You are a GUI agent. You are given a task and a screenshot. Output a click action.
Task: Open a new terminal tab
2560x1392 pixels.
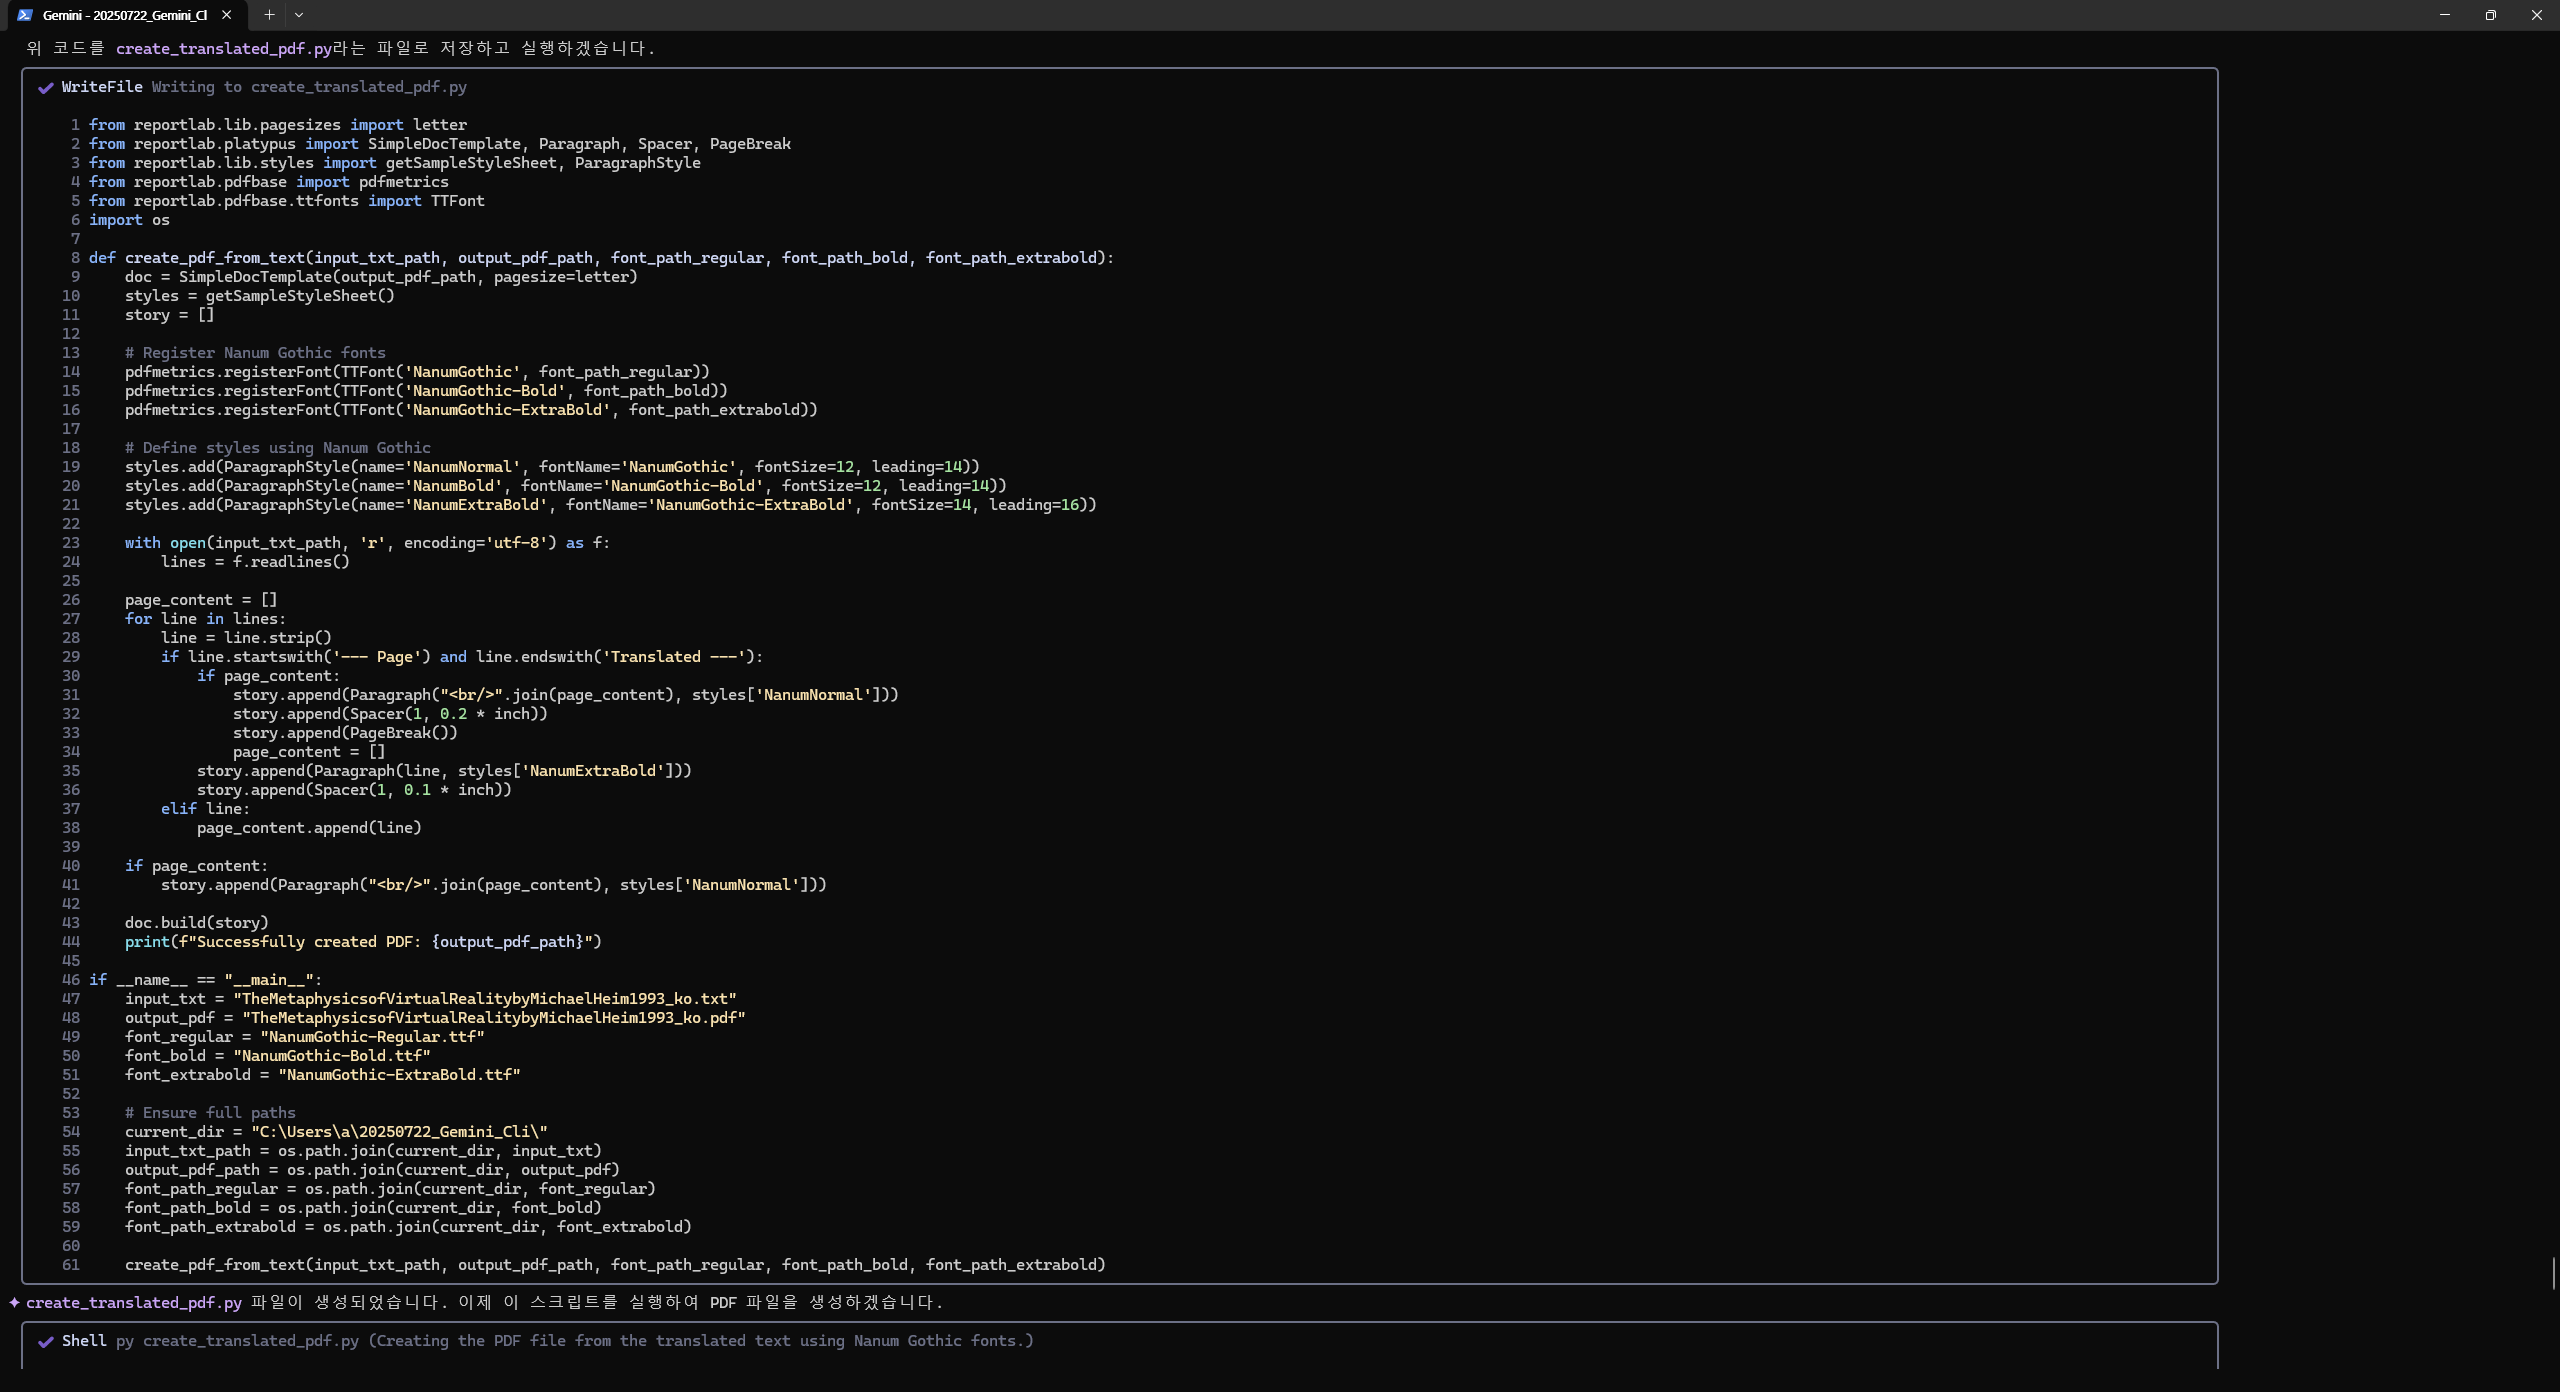click(x=269, y=15)
